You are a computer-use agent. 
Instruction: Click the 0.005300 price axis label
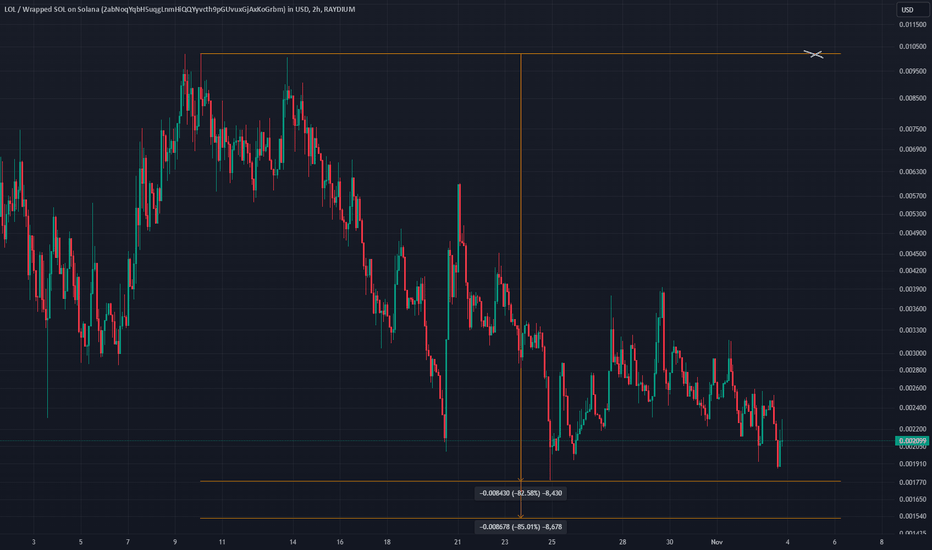click(x=912, y=214)
